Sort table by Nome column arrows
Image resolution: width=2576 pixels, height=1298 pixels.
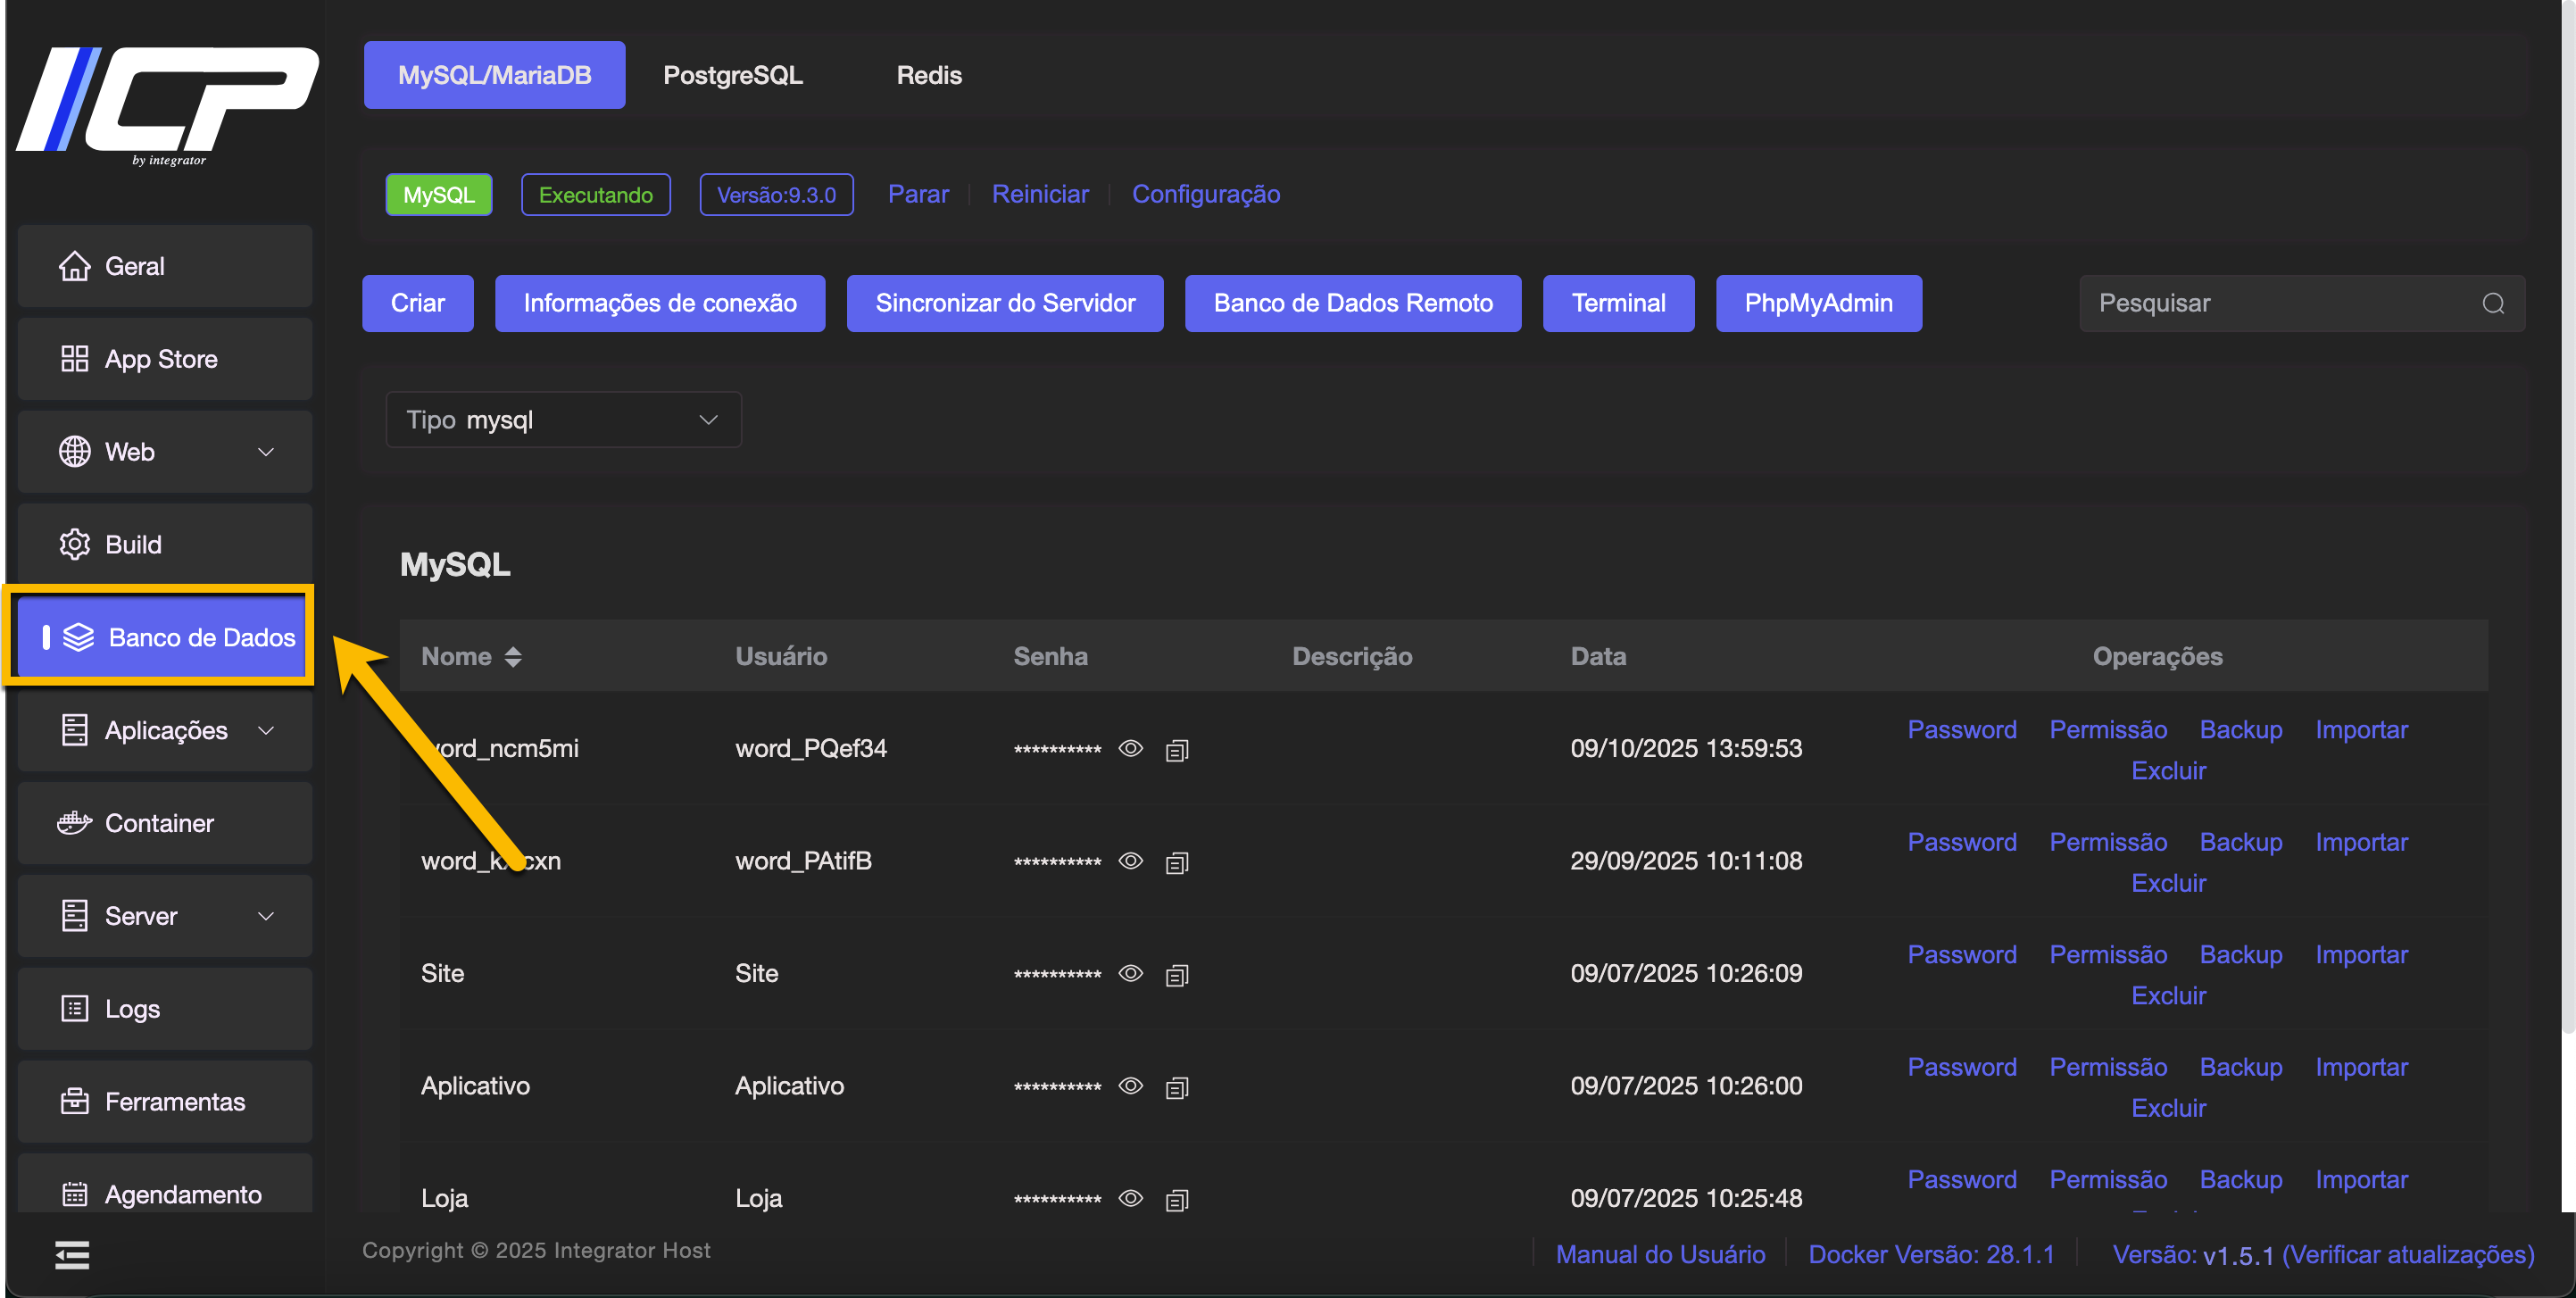[x=513, y=657]
